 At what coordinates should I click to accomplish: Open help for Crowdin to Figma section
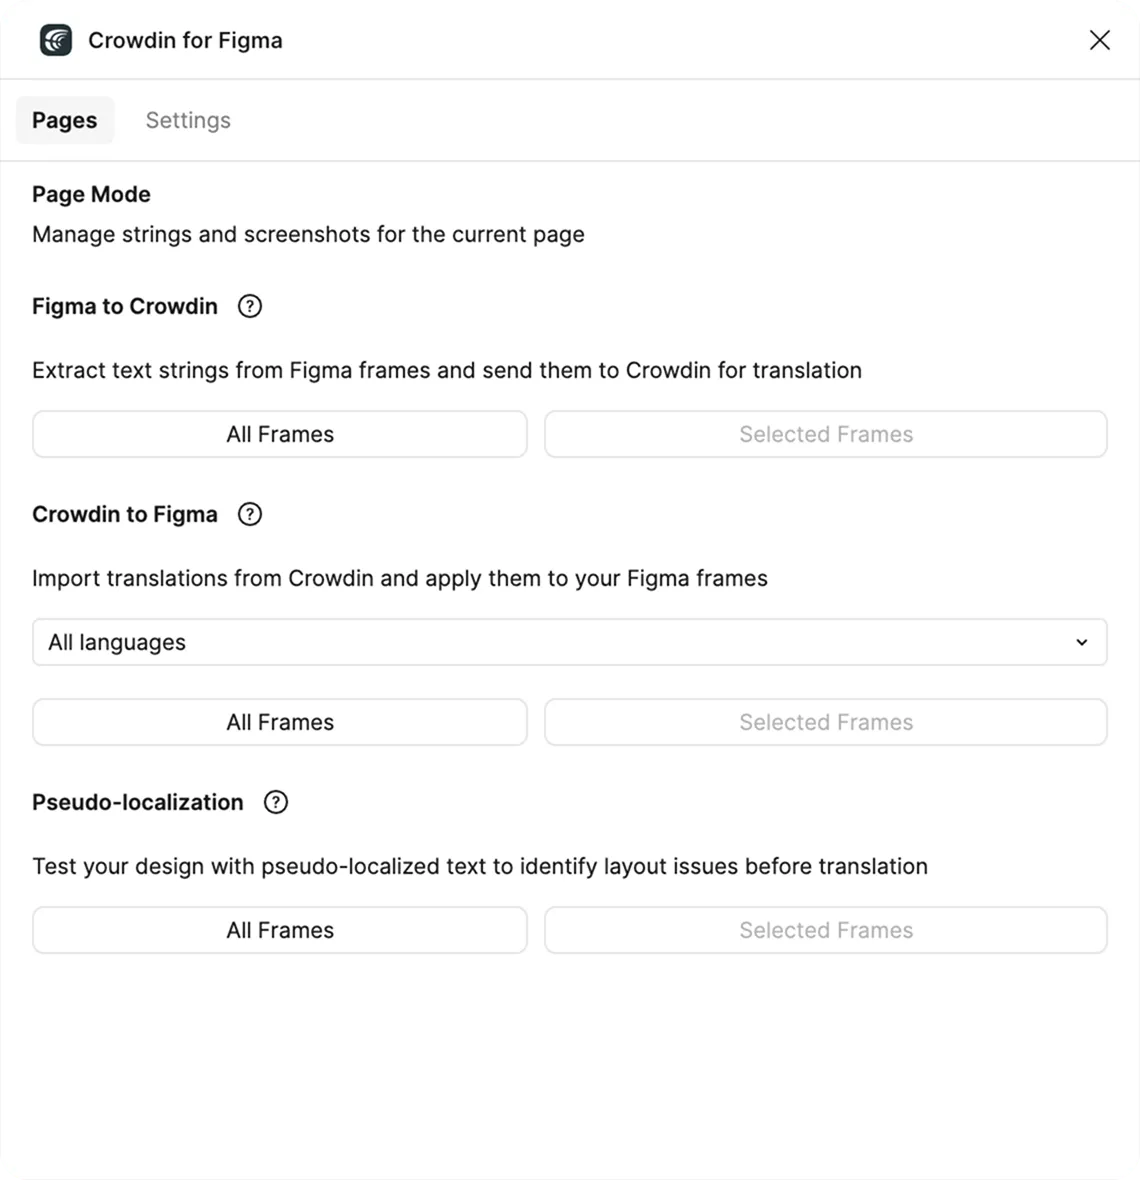pyautogui.click(x=249, y=514)
